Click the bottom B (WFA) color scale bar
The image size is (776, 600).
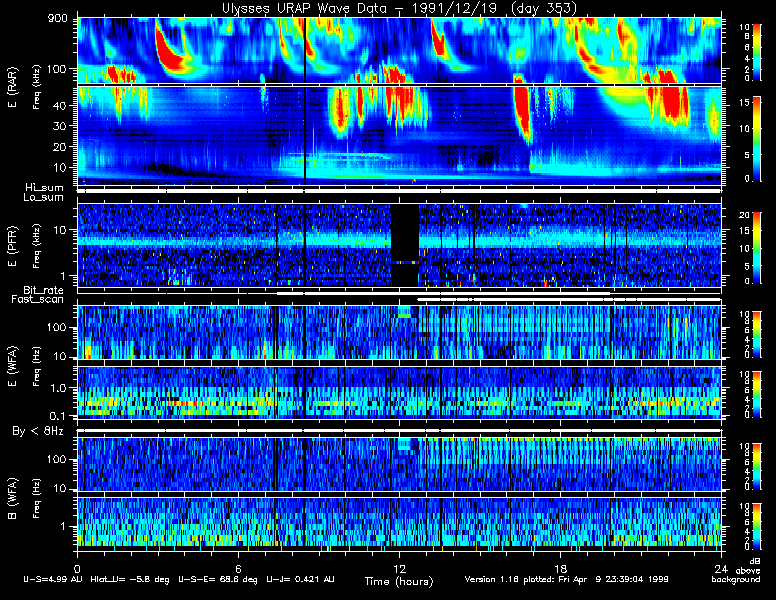coord(757,526)
